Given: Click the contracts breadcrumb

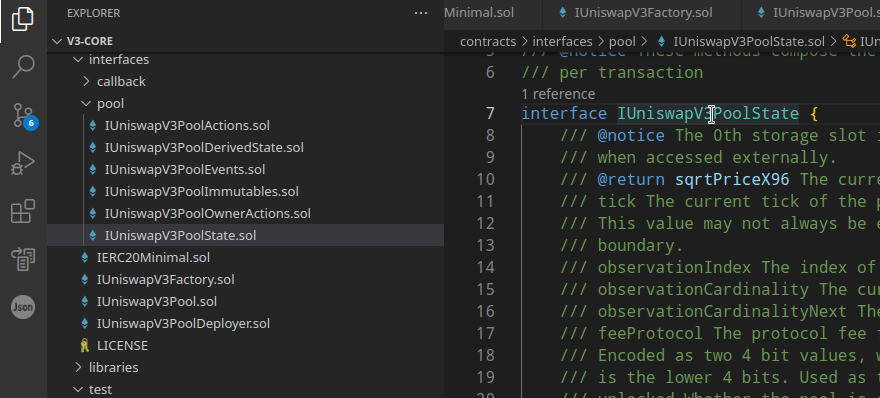Looking at the screenshot, I should (488, 42).
